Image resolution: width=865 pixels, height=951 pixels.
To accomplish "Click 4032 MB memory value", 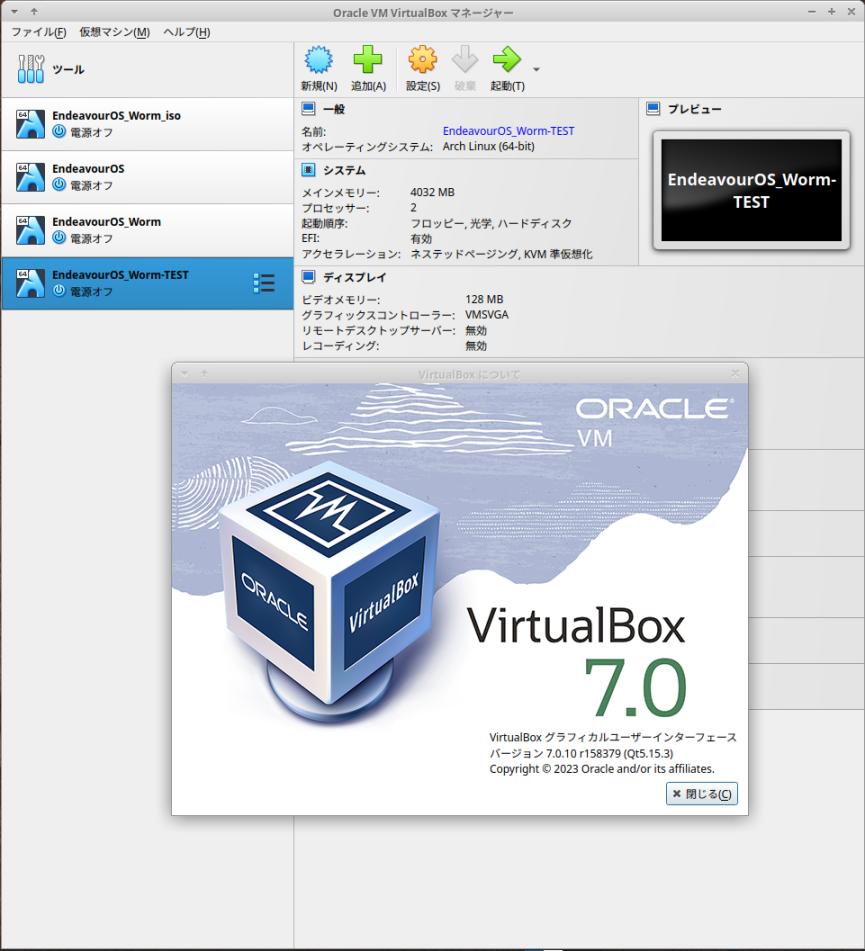I will pyautogui.click(x=432, y=192).
